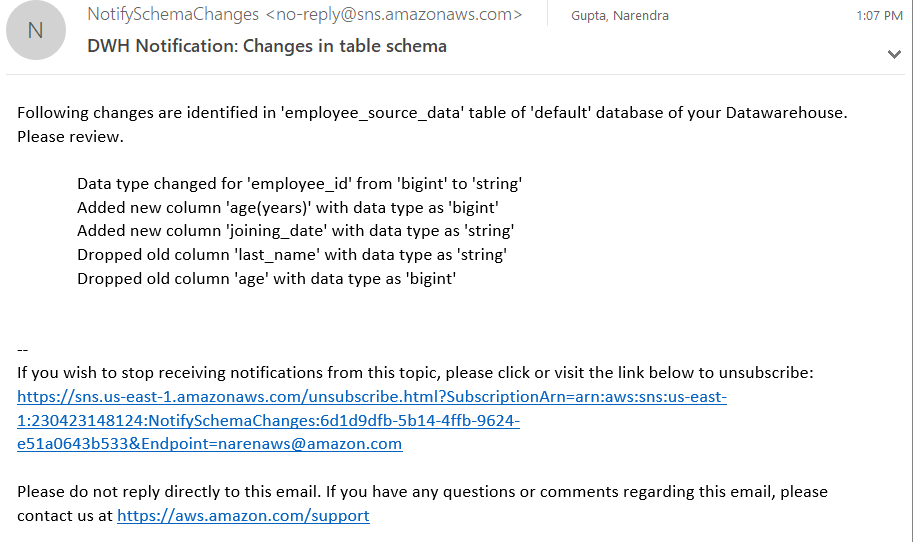This screenshot has width=913, height=542.
Task: Click the 'Following changes are identified' sentence
Action: click(431, 112)
